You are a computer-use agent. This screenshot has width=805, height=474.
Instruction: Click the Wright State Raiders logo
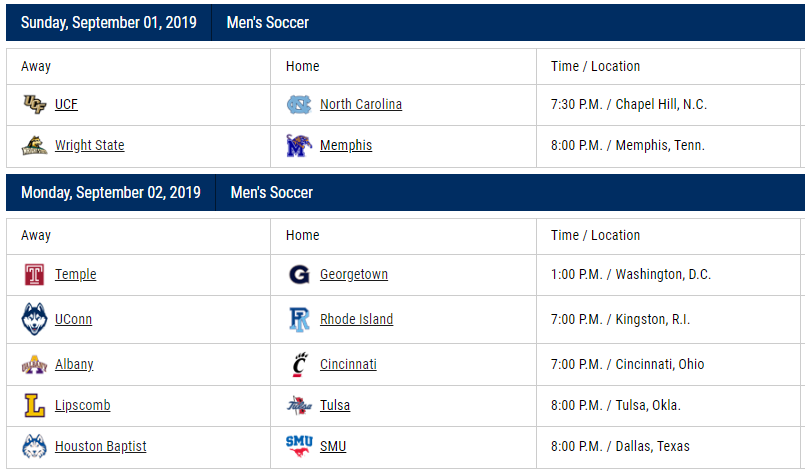(34, 145)
